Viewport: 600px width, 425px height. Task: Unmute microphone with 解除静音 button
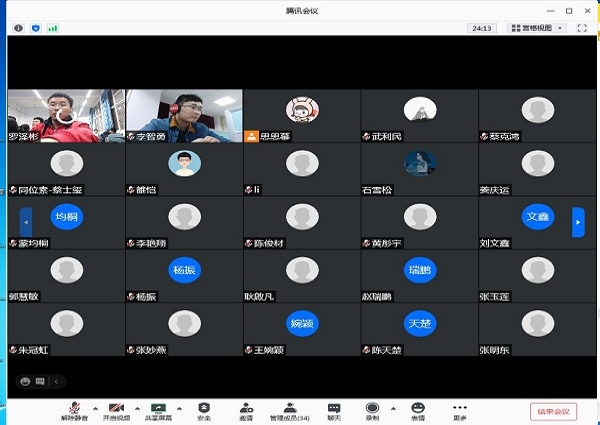tap(73, 410)
